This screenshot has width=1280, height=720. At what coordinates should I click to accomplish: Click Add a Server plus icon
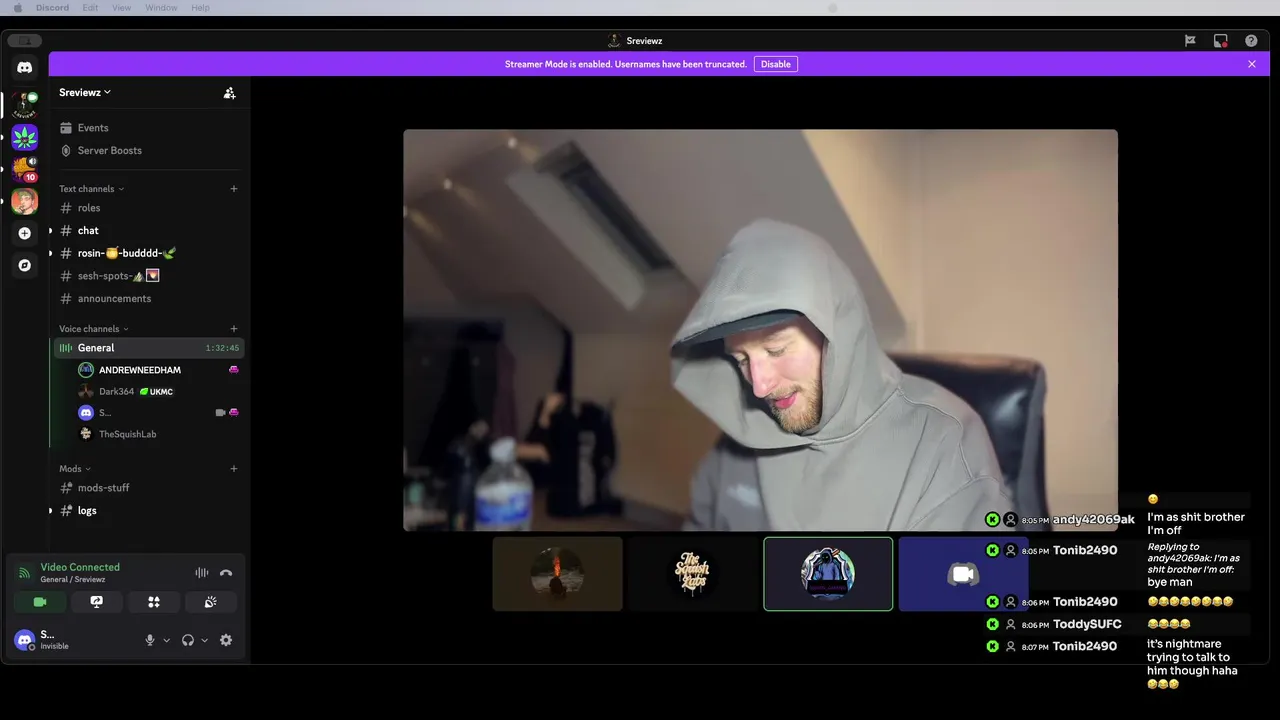[x=25, y=233]
